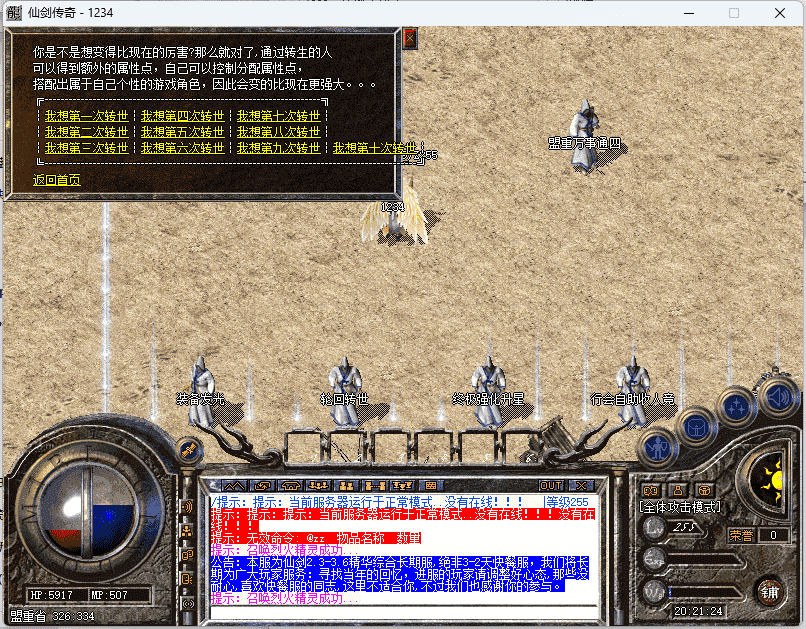Click the 装备发光 NPC

click(202, 392)
